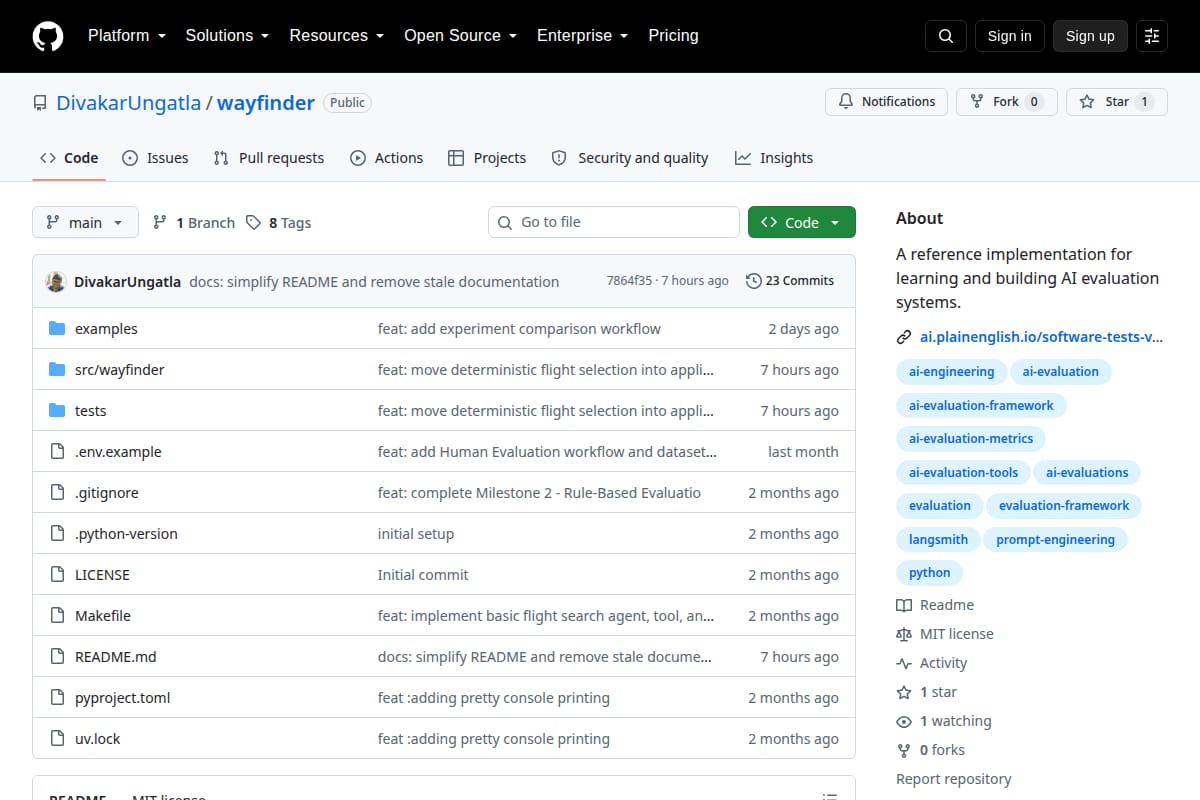Open the README outline list icon
Viewport: 1200px width, 800px height.
click(829, 798)
